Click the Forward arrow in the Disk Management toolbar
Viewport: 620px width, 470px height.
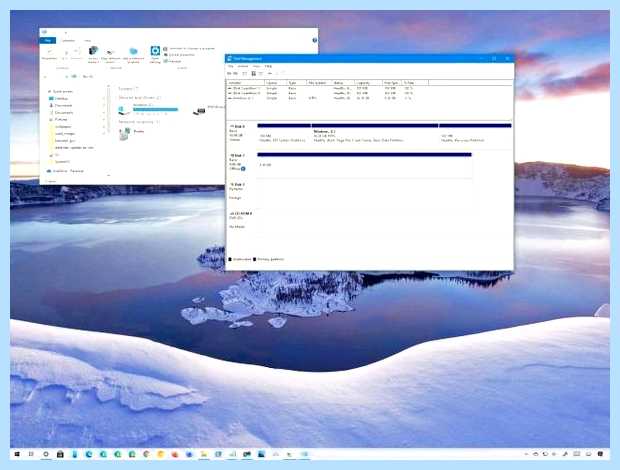pos(236,74)
